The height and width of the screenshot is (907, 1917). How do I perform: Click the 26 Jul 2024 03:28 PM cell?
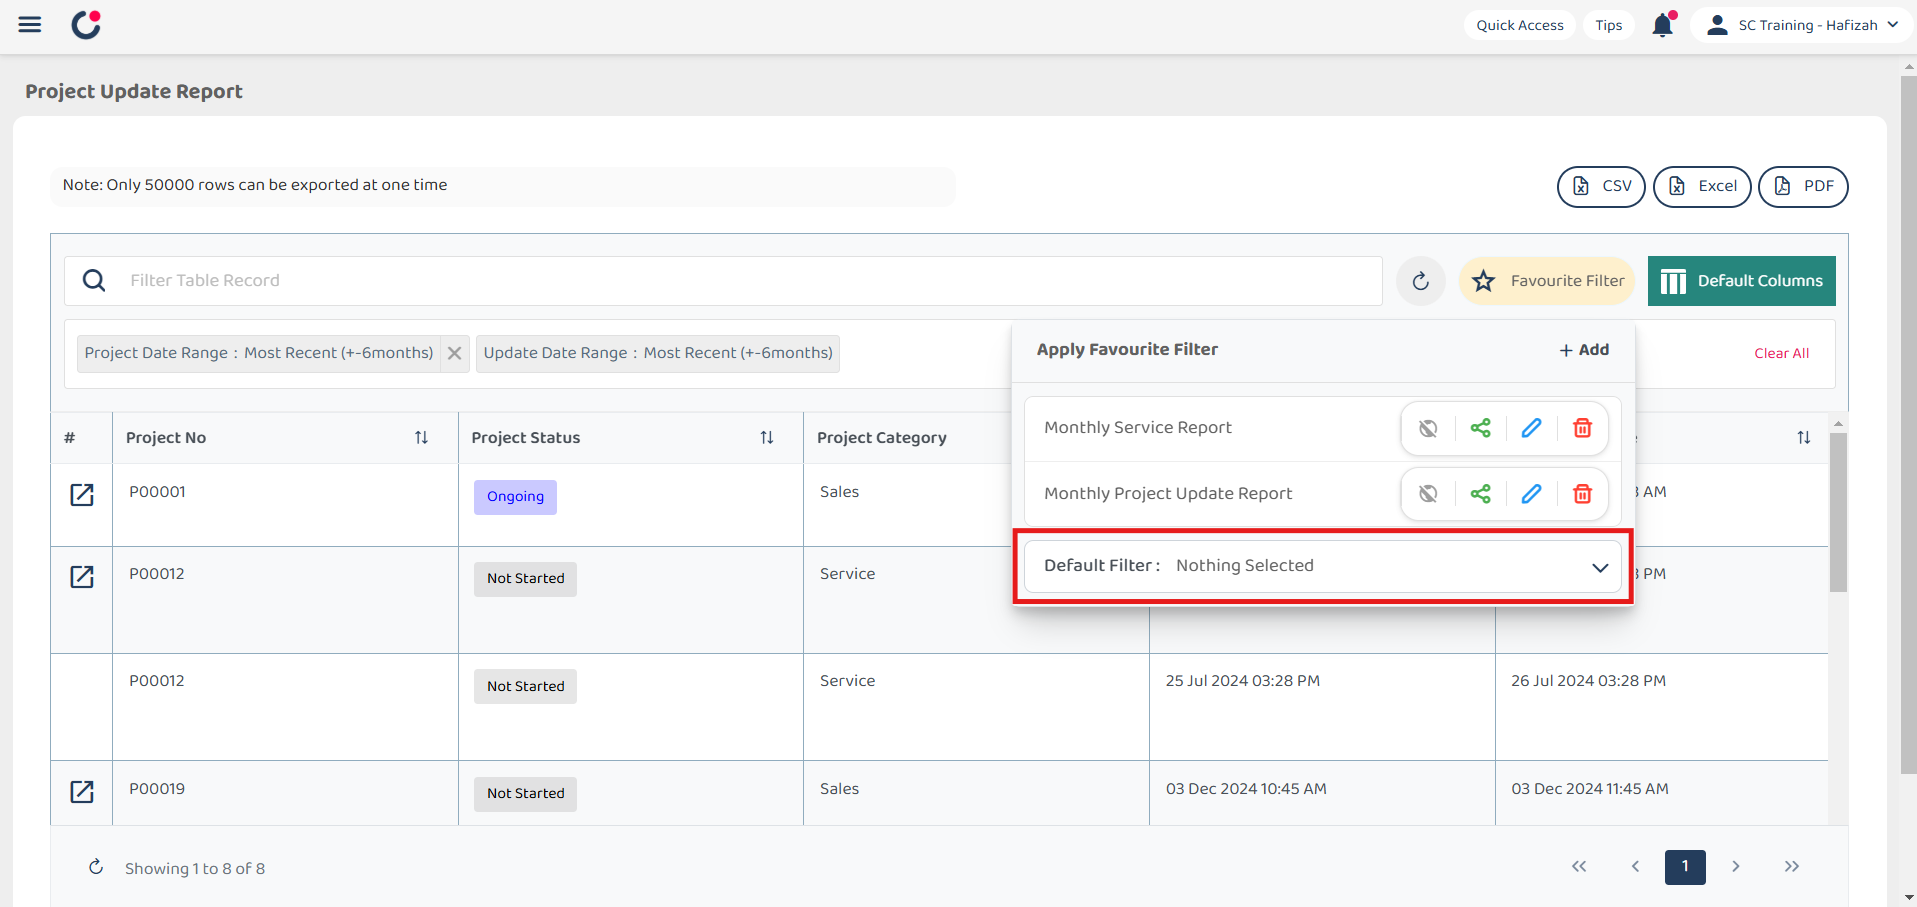pos(1589,681)
